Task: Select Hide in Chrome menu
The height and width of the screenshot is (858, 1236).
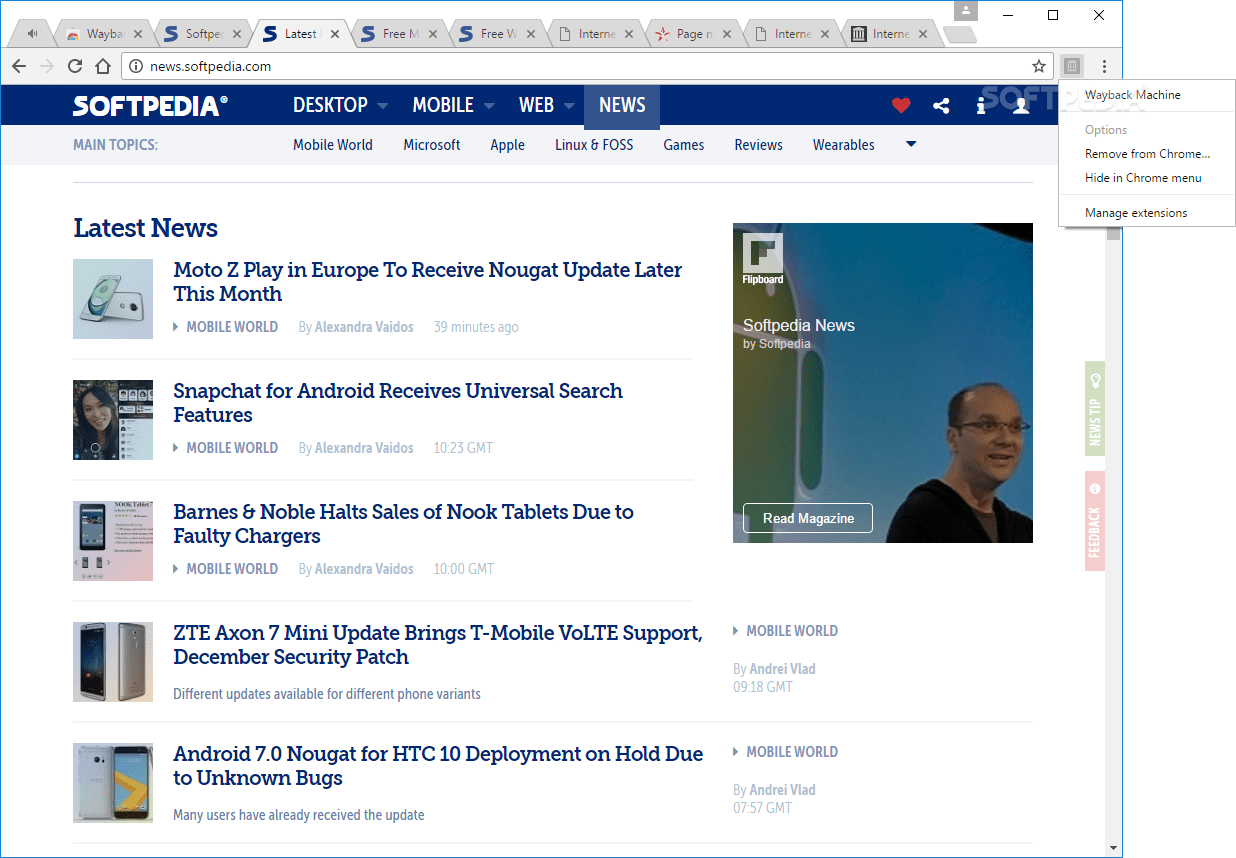Action: (x=1147, y=178)
